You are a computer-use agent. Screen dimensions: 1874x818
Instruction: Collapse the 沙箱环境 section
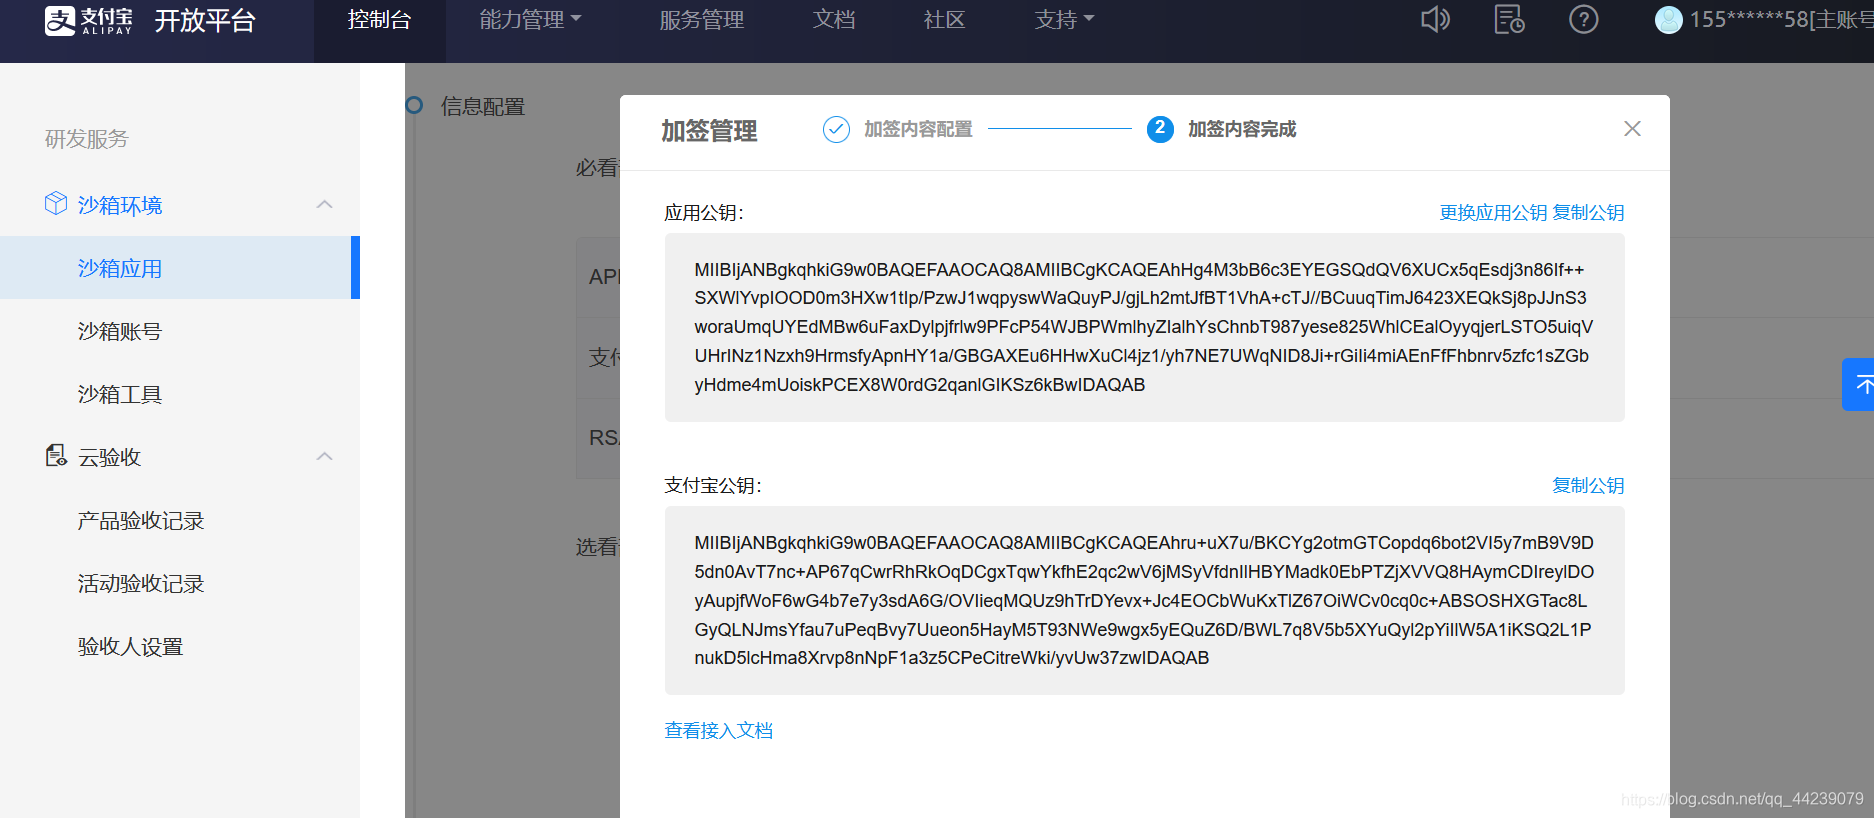pyautogui.click(x=324, y=204)
